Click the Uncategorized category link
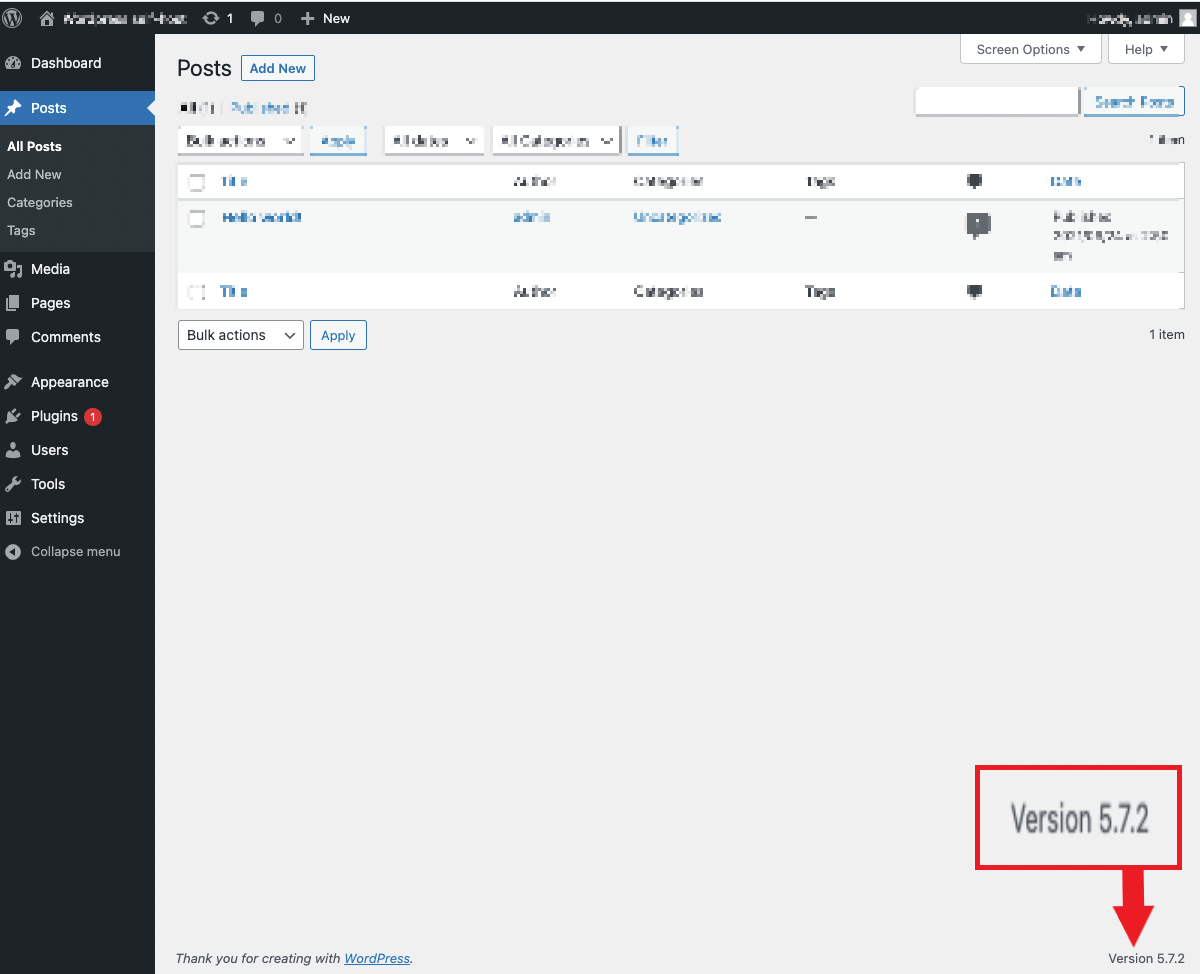The image size is (1200, 974). point(677,217)
